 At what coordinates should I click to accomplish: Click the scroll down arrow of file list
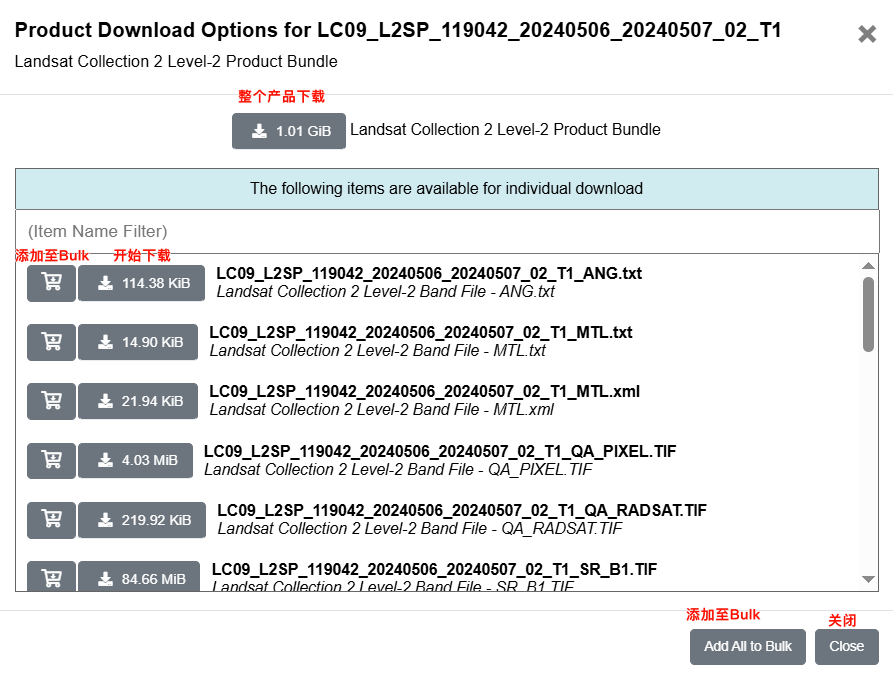coord(868,579)
